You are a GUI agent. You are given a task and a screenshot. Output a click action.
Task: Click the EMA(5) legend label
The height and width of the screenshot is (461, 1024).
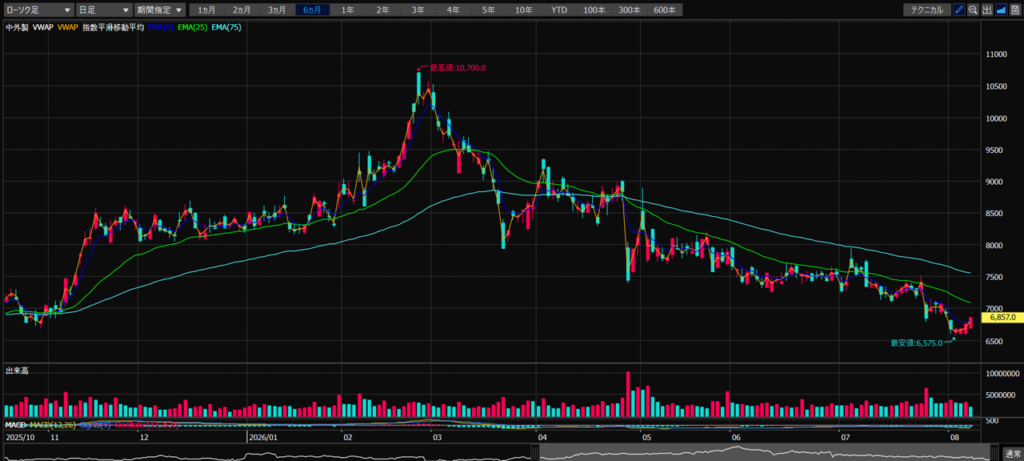[162, 27]
